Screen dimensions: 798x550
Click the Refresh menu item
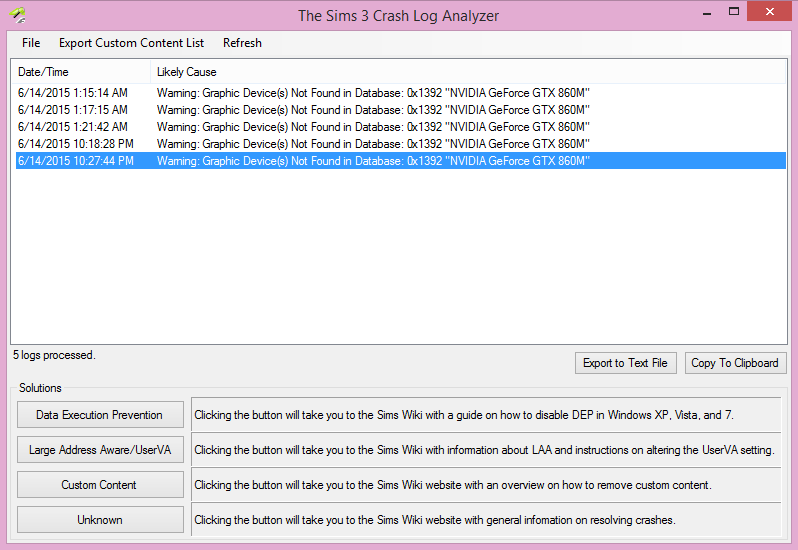tap(242, 43)
